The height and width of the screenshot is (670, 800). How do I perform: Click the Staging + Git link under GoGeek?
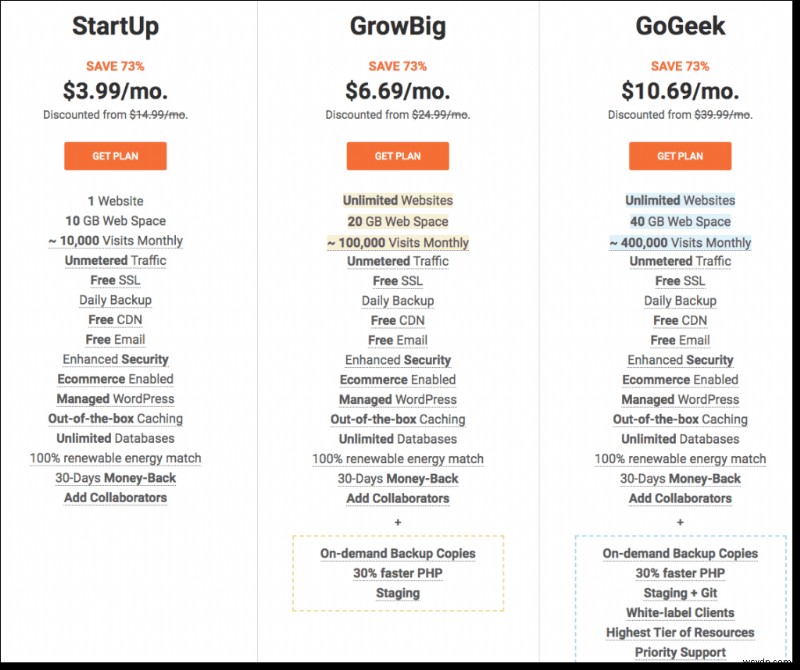pos(680,593)
